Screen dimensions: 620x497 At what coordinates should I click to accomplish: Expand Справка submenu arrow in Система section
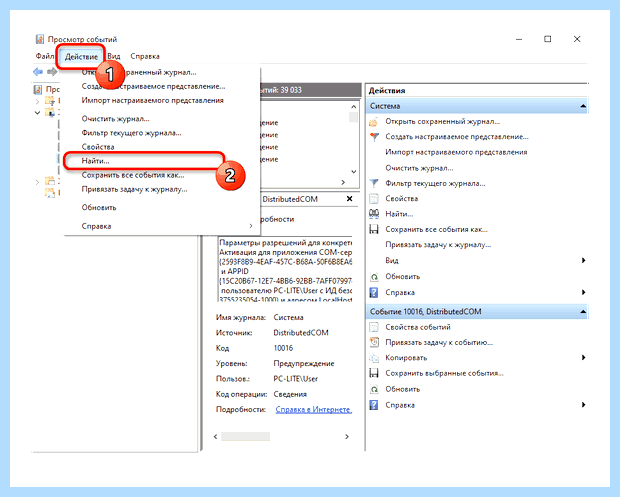click(583, 292)
